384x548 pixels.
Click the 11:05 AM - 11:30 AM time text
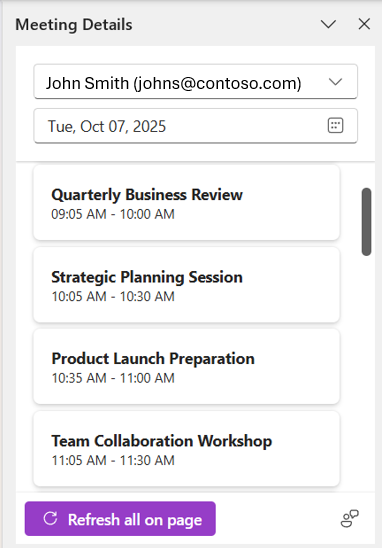click(x=113, y=460)
